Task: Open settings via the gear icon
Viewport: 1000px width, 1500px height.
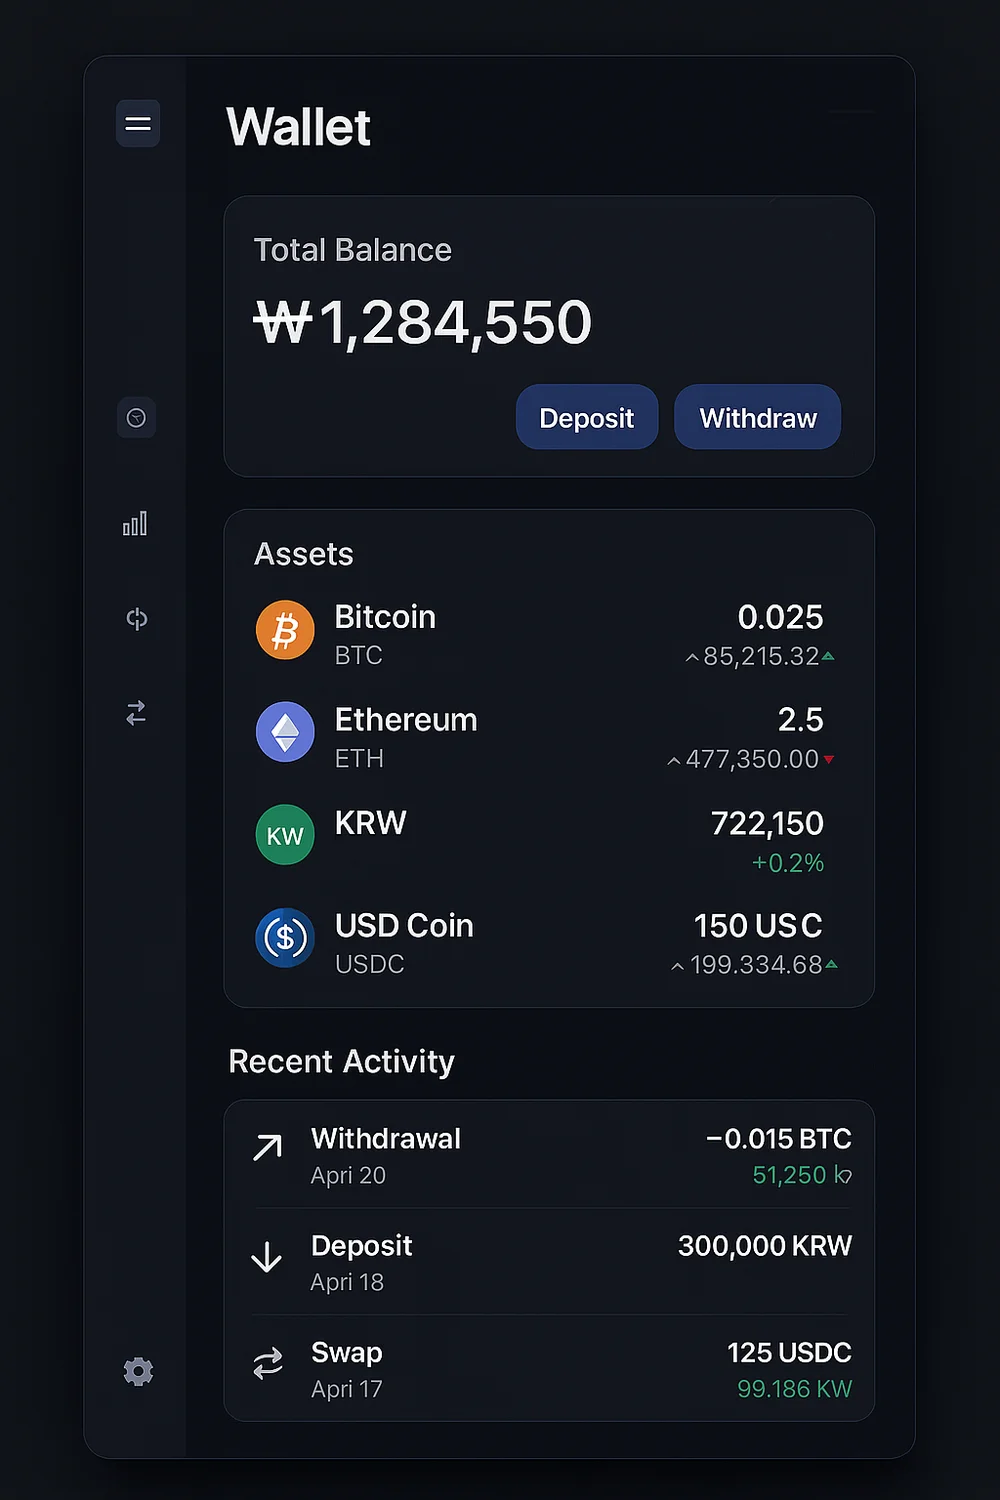Action: tap(138, 1371)
